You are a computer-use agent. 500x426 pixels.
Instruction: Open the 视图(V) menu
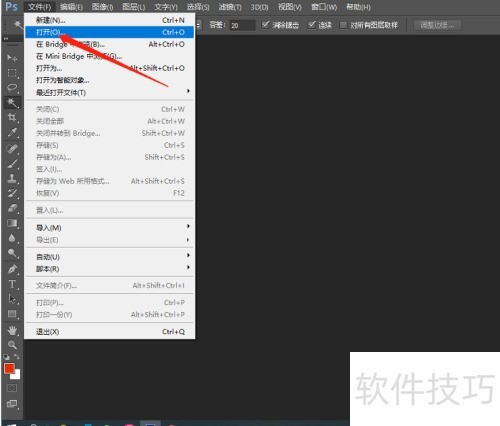(x=289, y=7)
